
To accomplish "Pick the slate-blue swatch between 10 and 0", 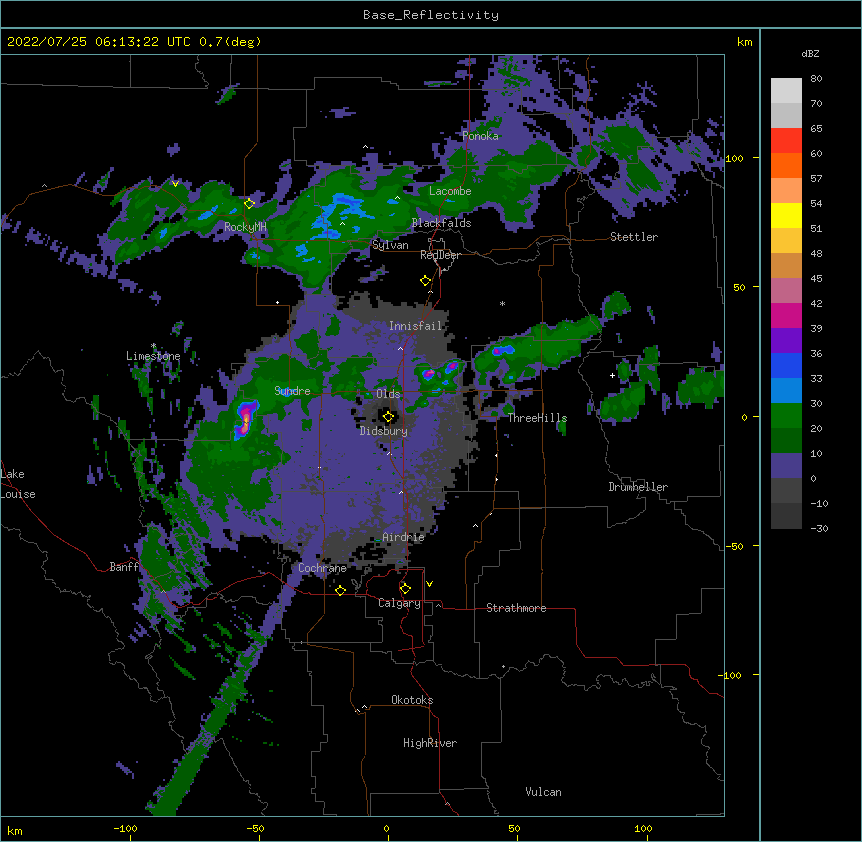I will (786, 466).
